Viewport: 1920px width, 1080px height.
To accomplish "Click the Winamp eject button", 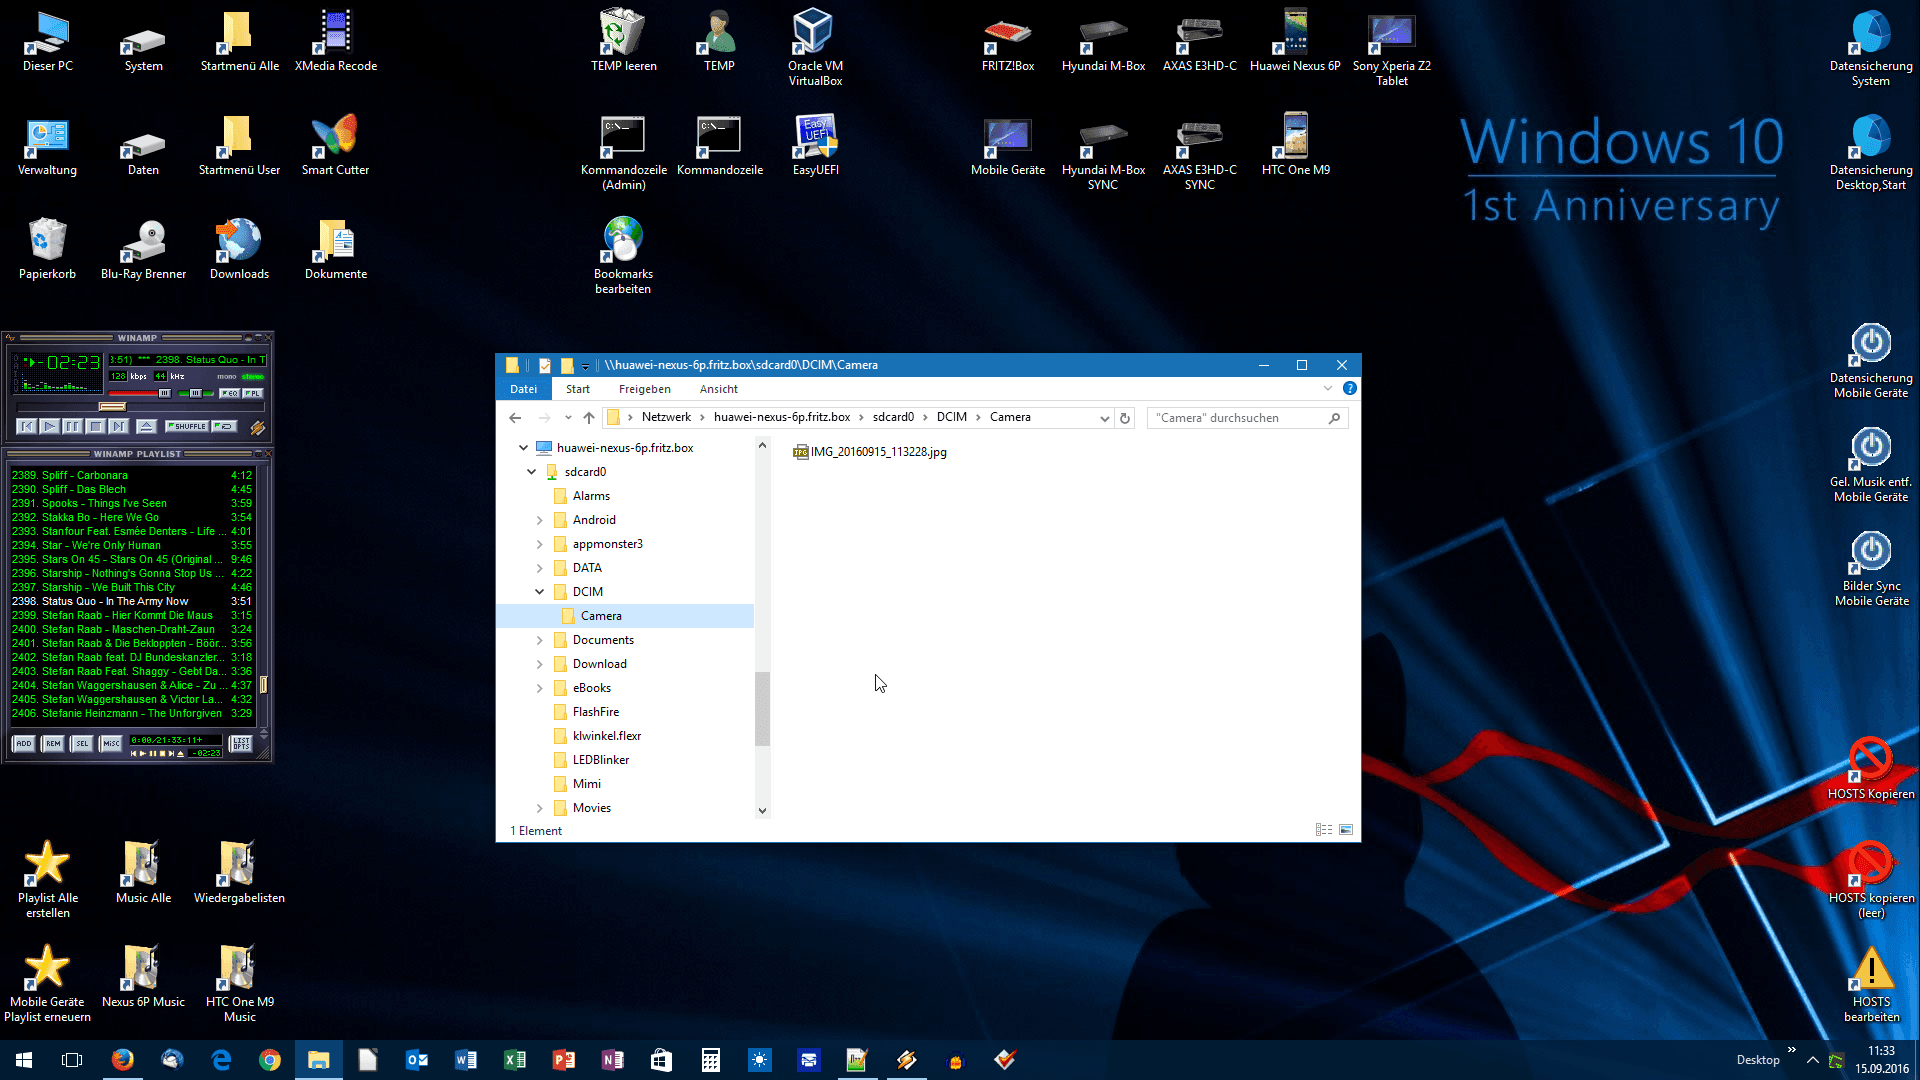I will click(x=146, y=426).
